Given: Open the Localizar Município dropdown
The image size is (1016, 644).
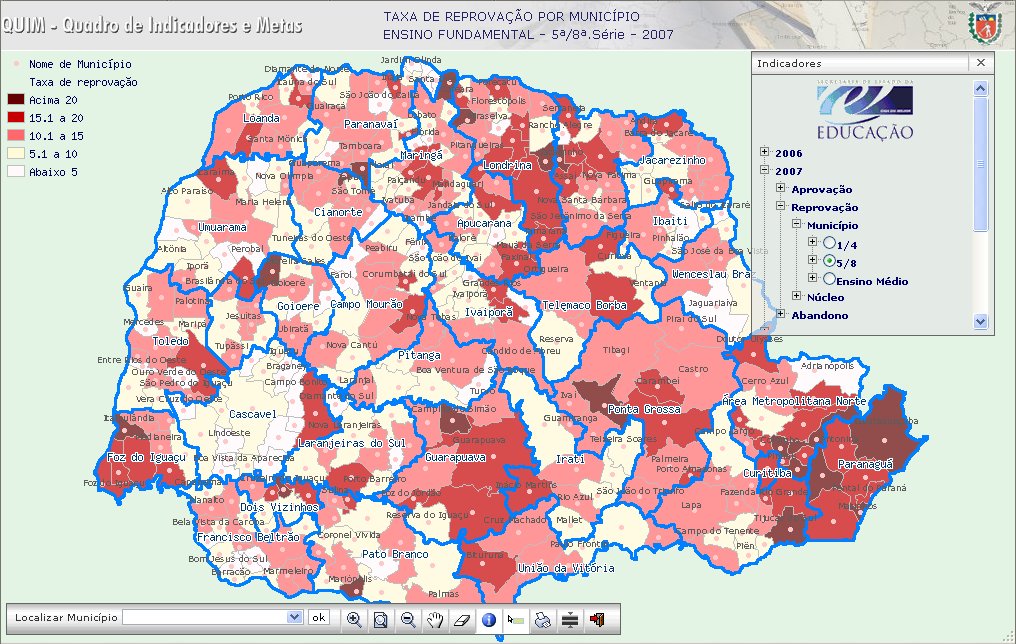Looking at the screenshot, I should [294, 617].
